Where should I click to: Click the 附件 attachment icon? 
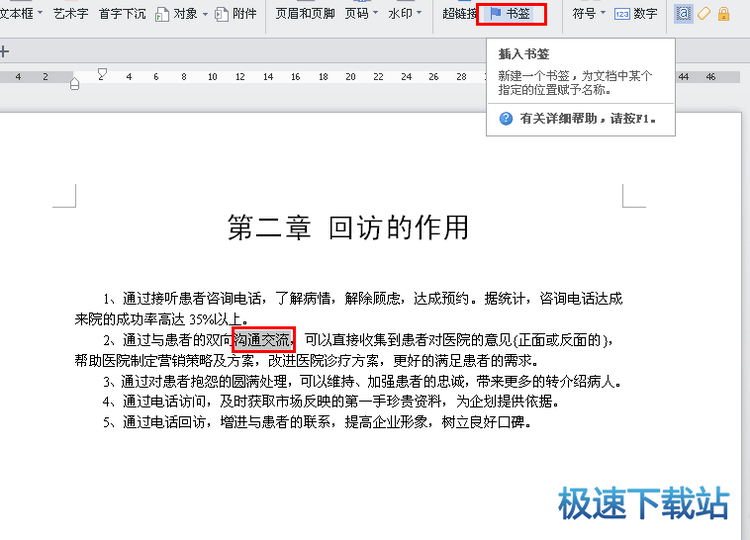click(x=221, y=14)
